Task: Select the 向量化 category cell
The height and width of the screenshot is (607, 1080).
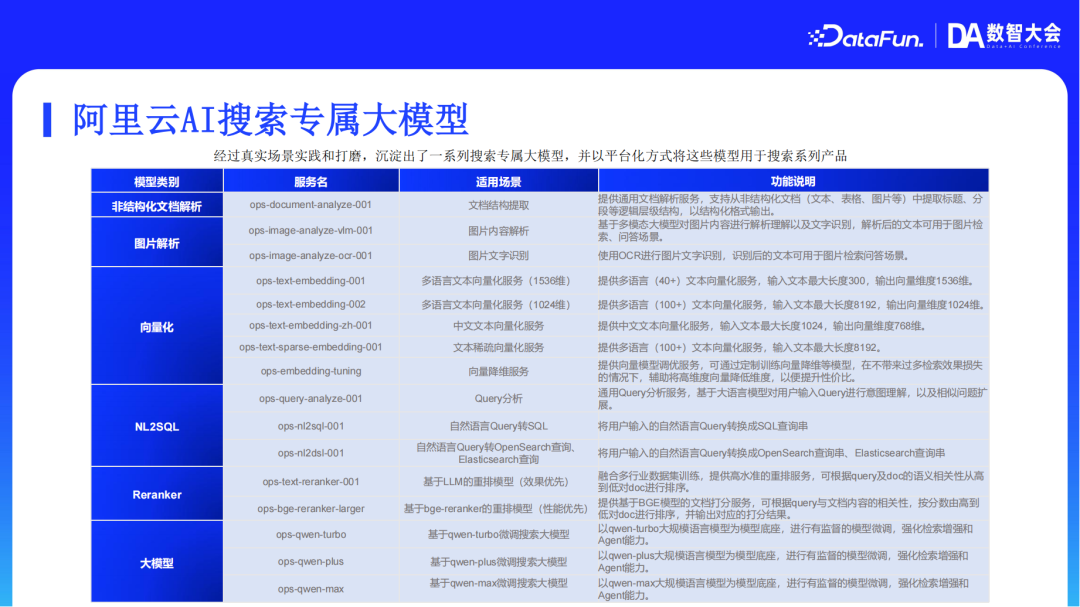Action: [156, 324]
